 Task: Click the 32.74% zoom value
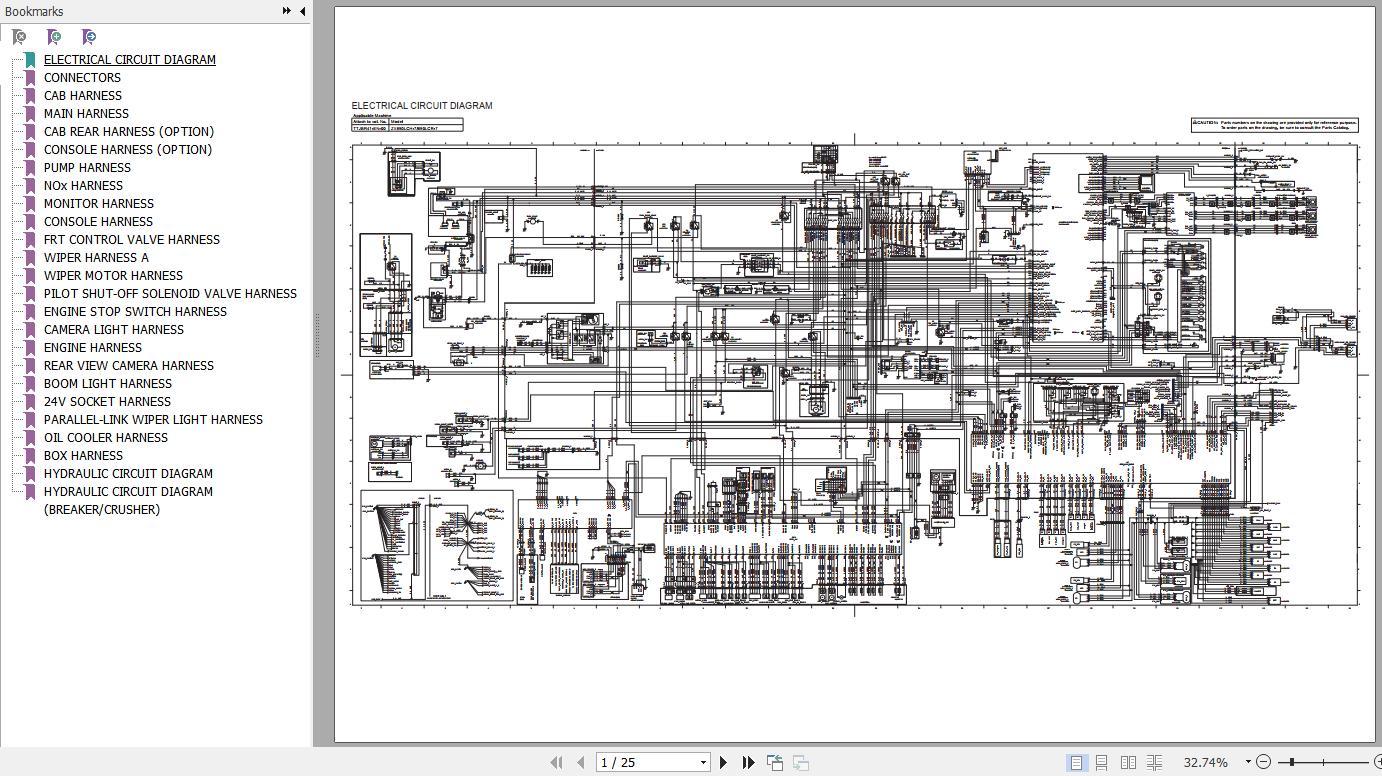(x=1205, y=762)
